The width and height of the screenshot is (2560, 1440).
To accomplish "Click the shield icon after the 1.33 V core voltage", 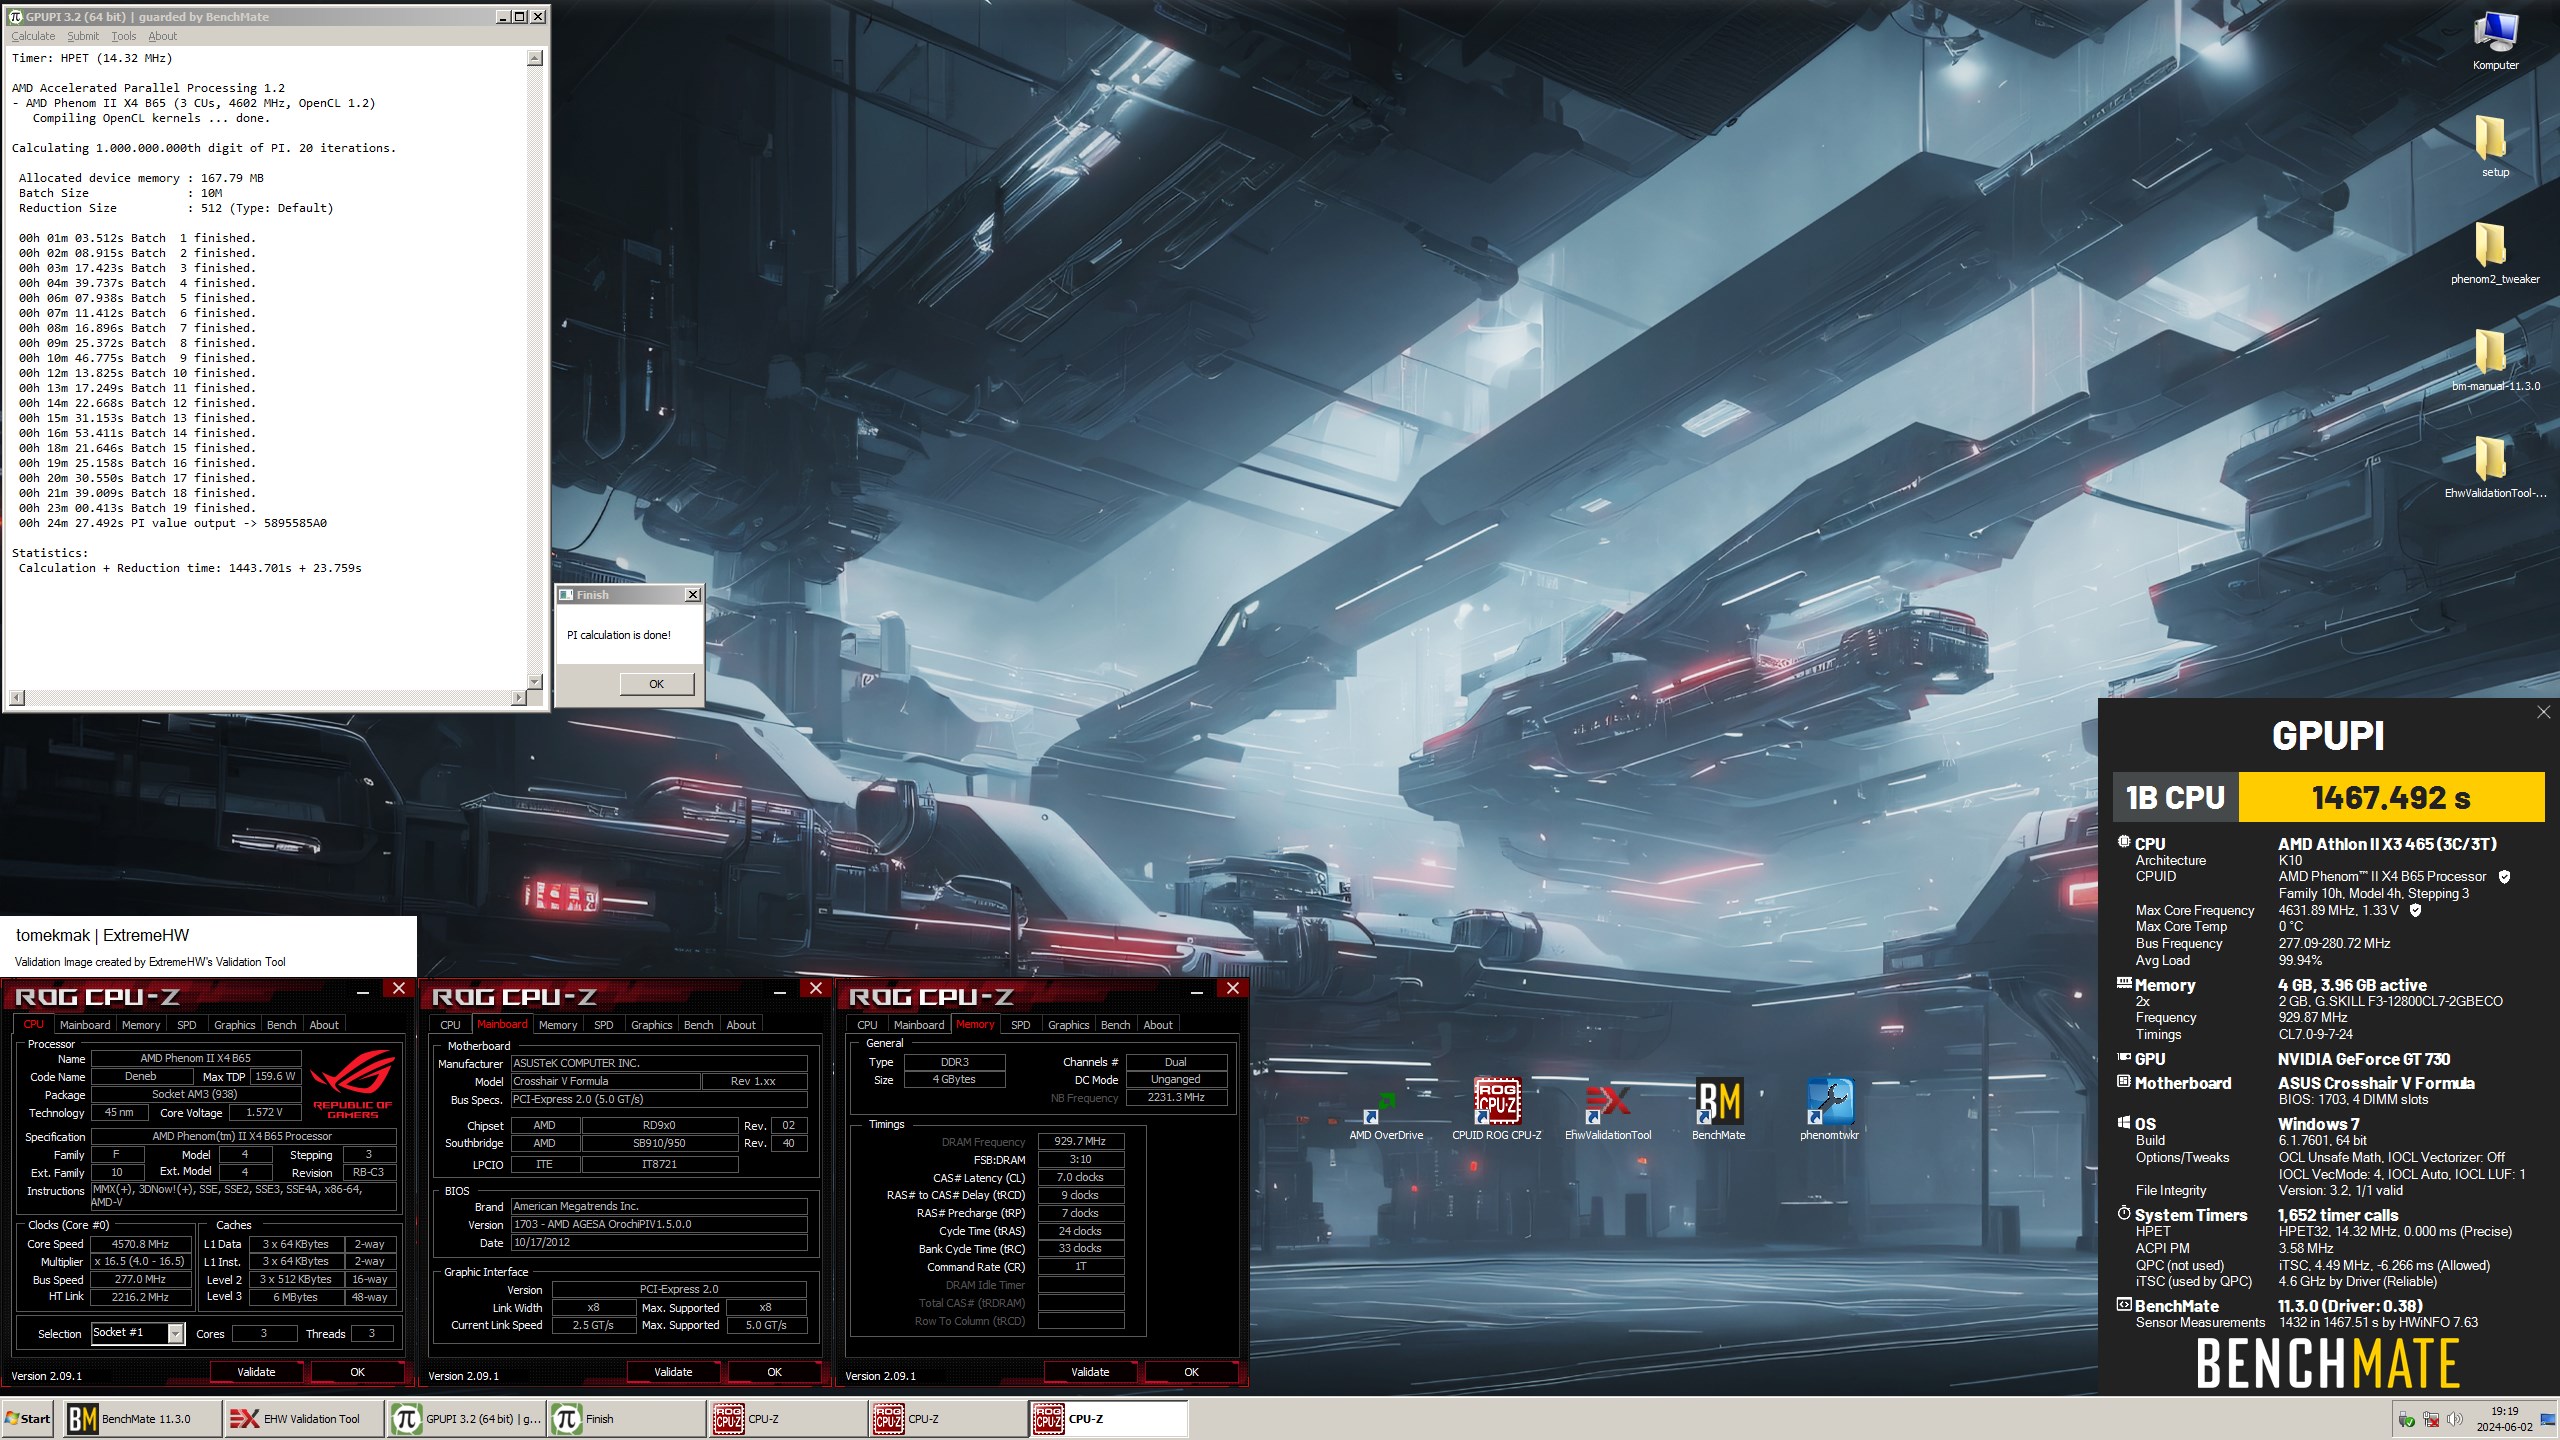I will (x=2415, y=911).
